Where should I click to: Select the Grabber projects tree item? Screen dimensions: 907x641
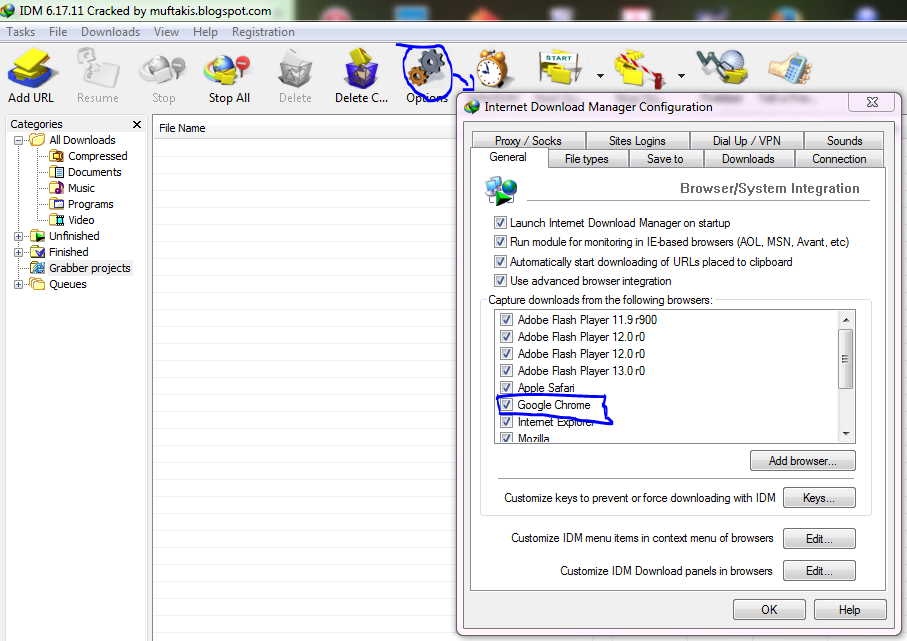tap(90, 268)
